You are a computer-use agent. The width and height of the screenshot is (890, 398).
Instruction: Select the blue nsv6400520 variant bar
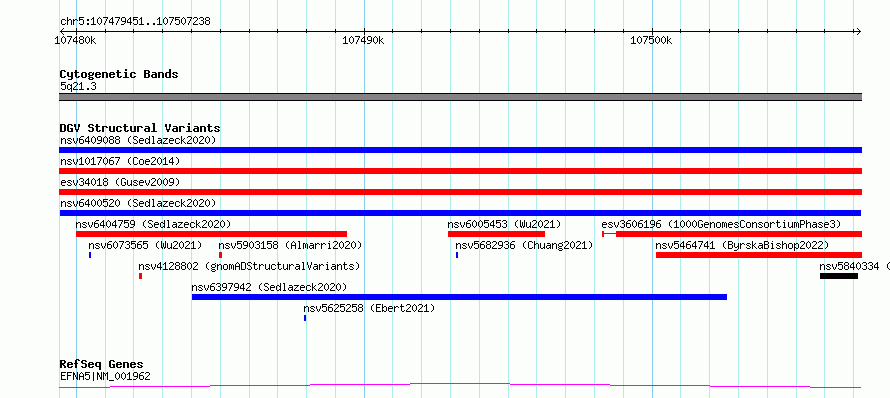460,213
